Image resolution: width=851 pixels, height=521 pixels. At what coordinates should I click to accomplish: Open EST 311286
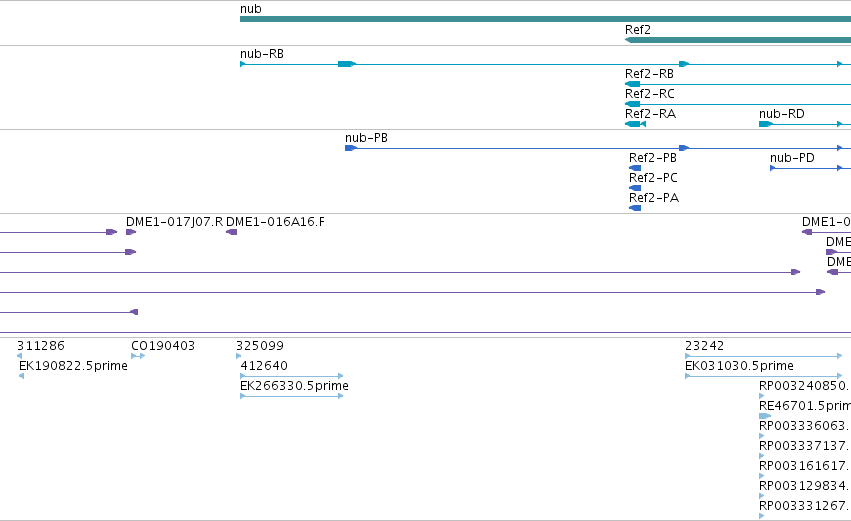pyautogui.click(x=41, y=346)
